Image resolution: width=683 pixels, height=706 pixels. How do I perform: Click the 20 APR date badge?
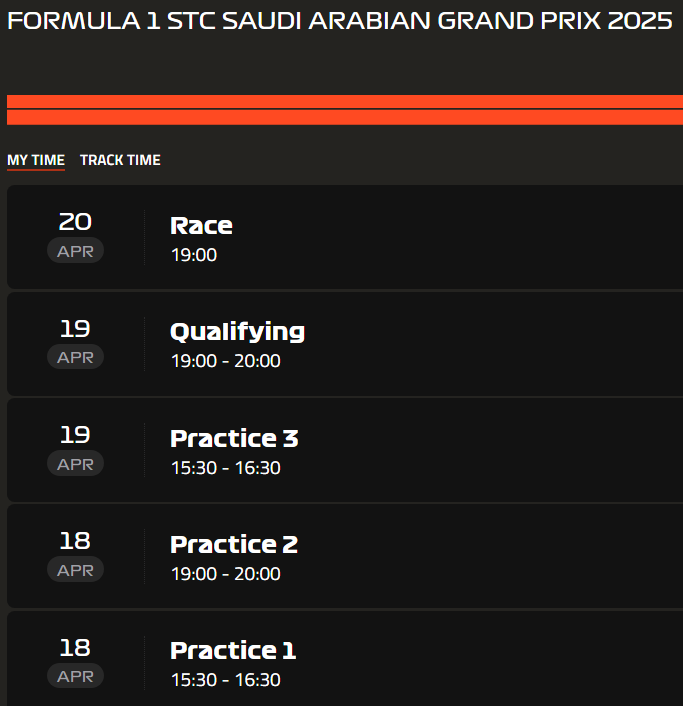pos(75,237)
